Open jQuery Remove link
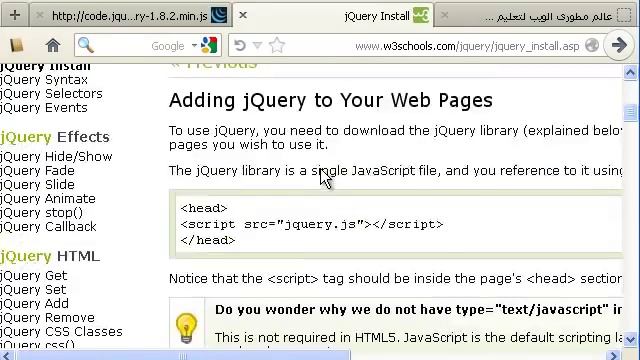Image resolution: width=640 pixels, height=360 pixels. point(47,317)
